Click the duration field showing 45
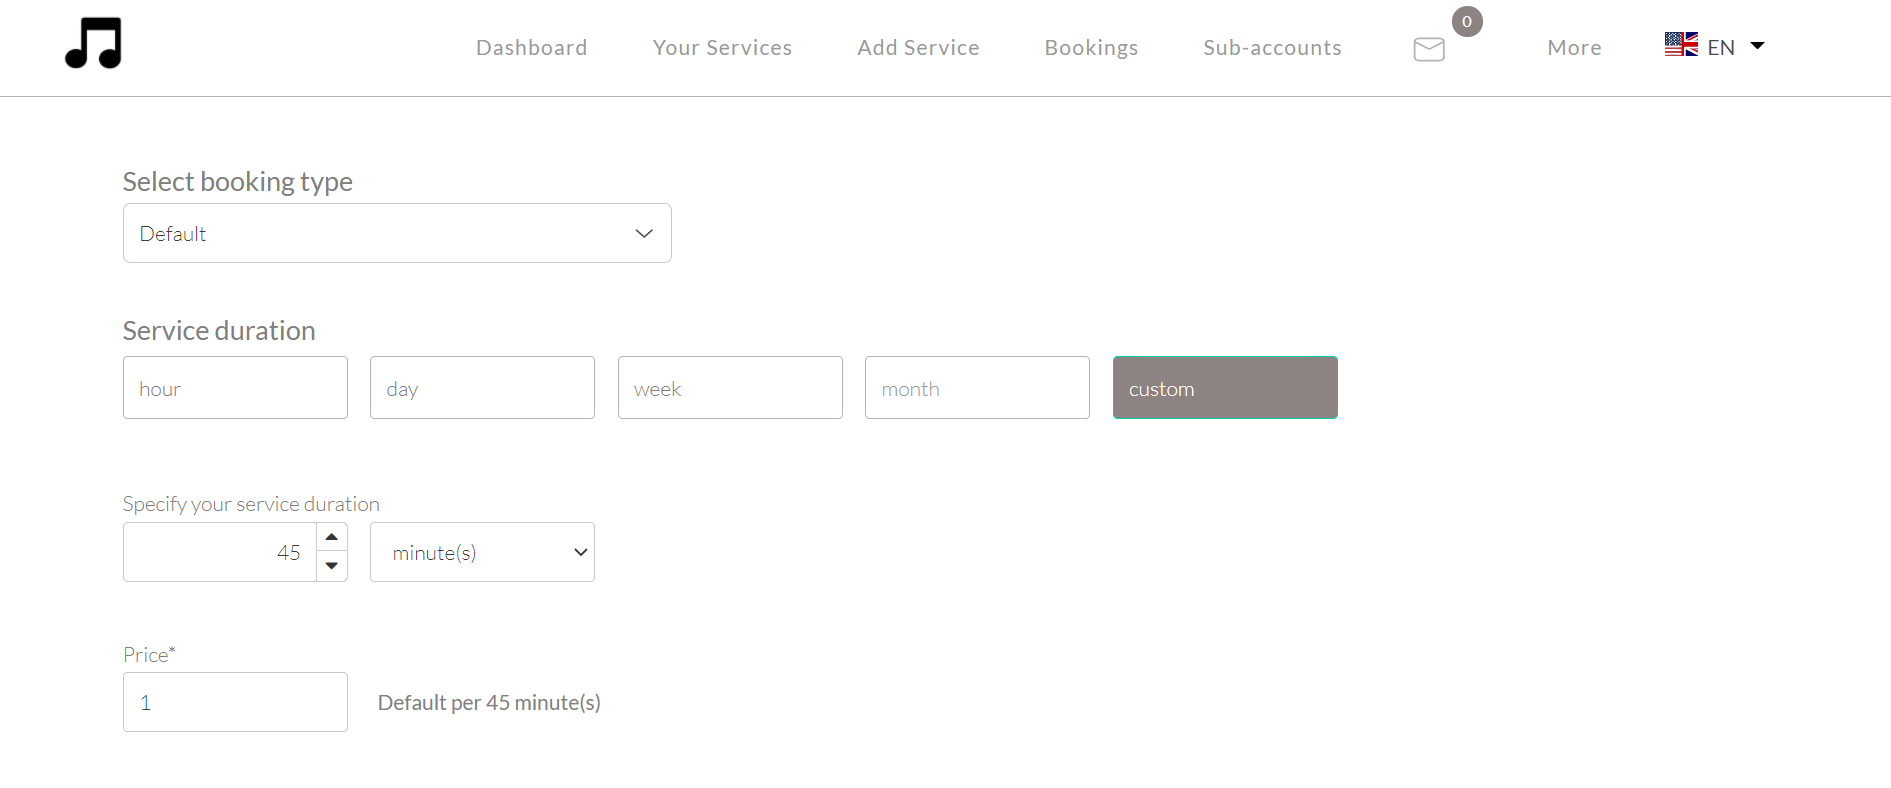1891x788 pixels. pyautogui.click(x=220, y=552)
